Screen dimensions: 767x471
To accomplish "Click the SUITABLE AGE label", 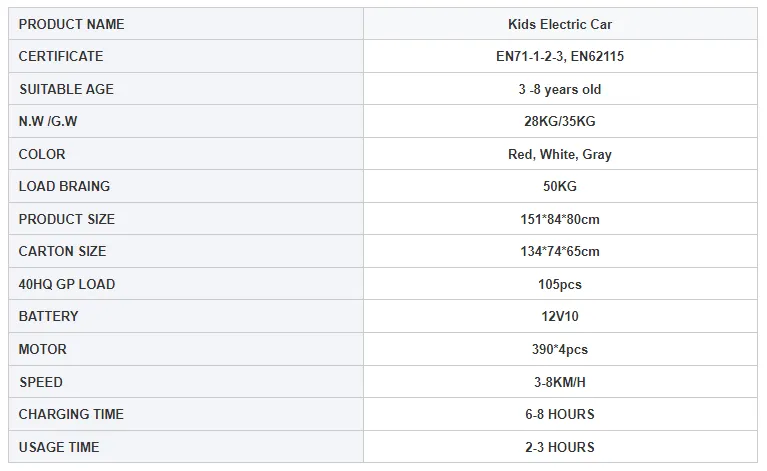I will tap(66, 89).
